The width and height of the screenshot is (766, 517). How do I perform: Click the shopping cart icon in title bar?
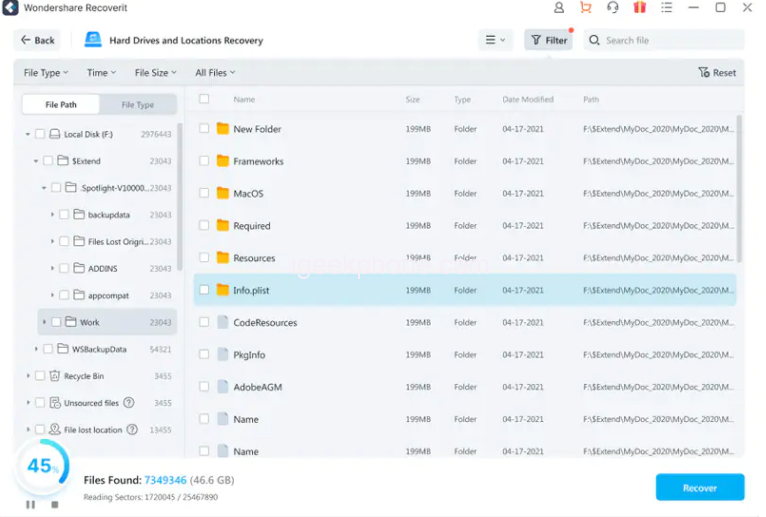click(586, 8)
